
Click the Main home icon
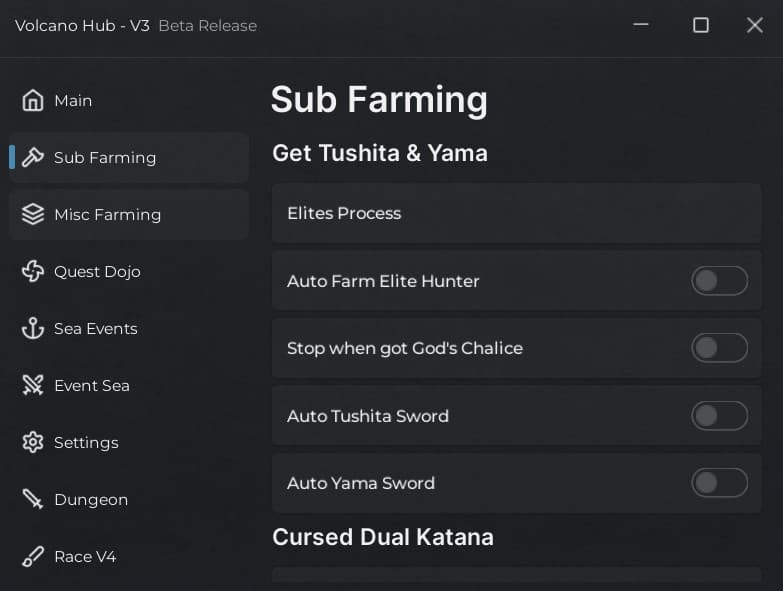[33, 101]
